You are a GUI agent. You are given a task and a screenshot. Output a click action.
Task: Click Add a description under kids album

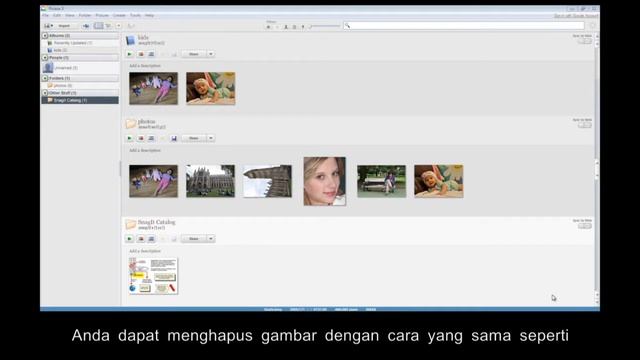(145, 66)
